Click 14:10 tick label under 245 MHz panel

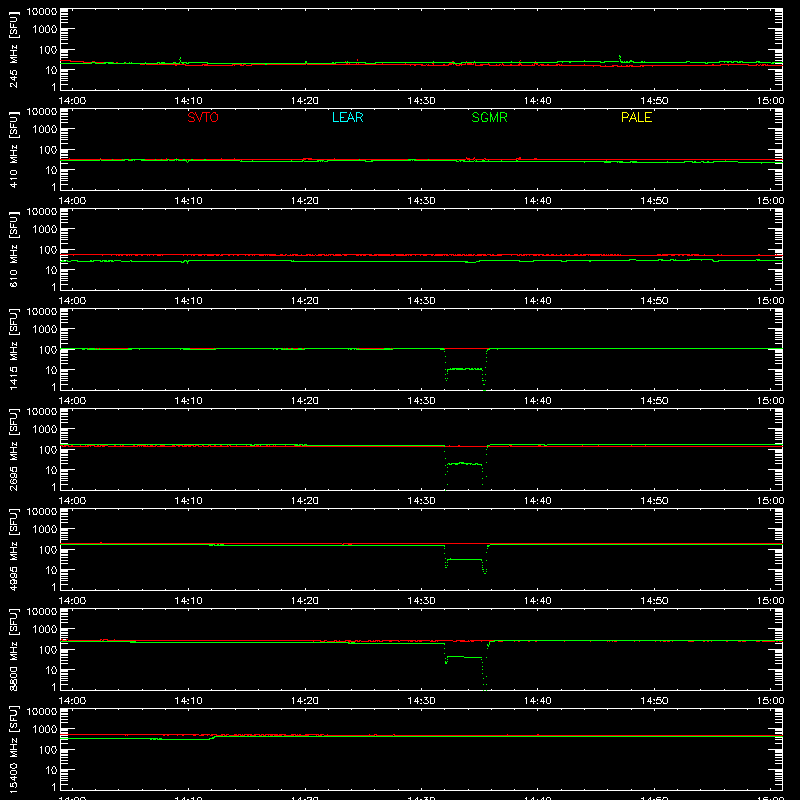188,101
